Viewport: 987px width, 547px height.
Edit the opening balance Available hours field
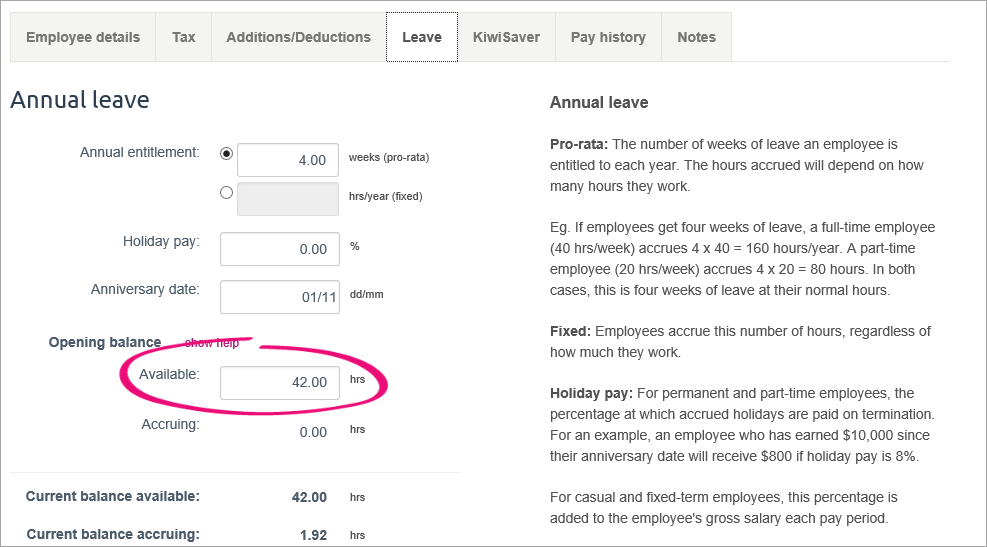tap(279, 382)
